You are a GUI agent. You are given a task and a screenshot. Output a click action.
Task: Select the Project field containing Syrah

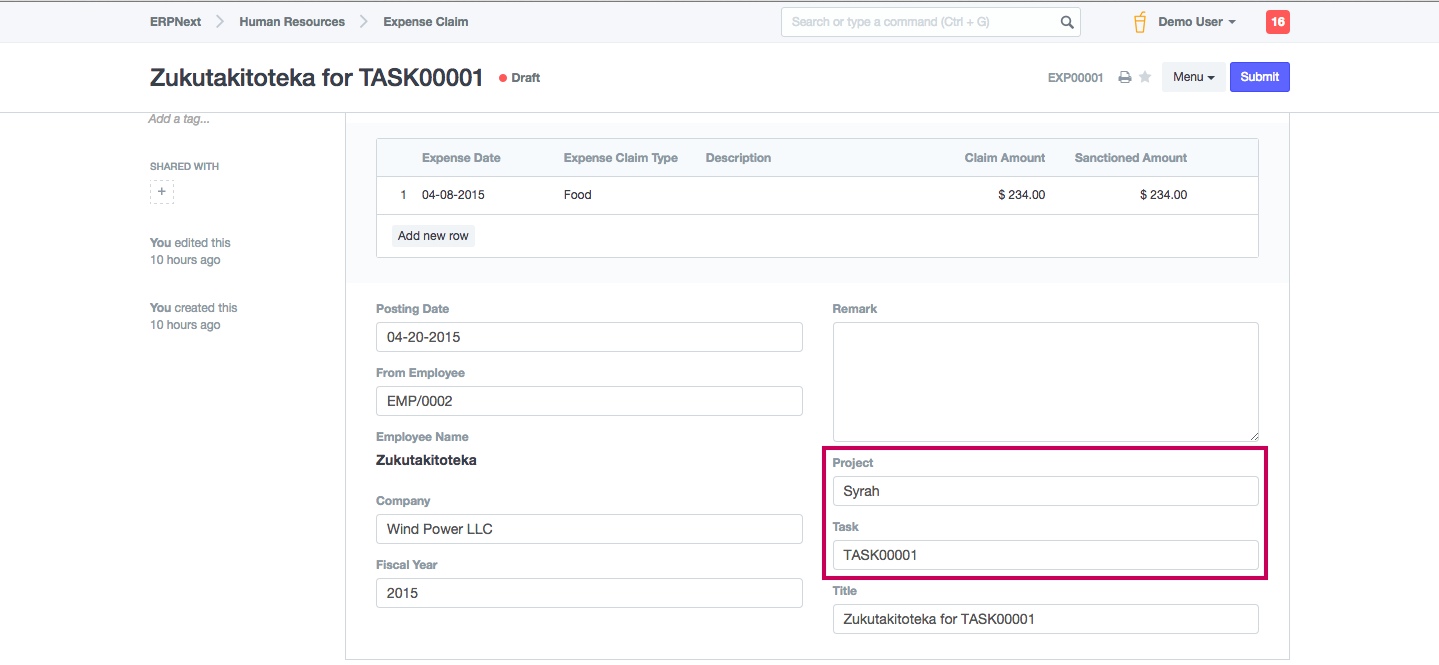(x=1045, y=491)
